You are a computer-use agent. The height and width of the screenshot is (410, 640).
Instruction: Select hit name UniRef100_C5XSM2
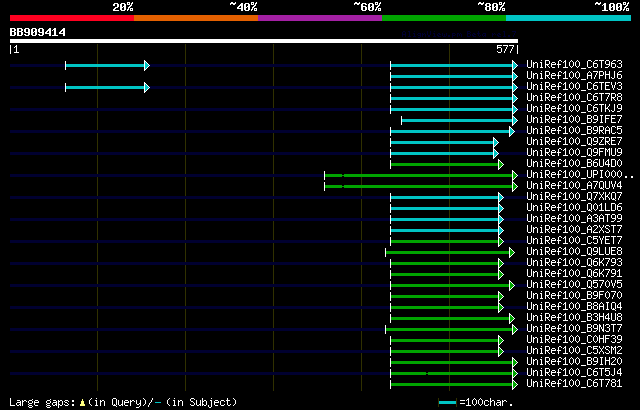pyautogui.click(x=574, y=351)
